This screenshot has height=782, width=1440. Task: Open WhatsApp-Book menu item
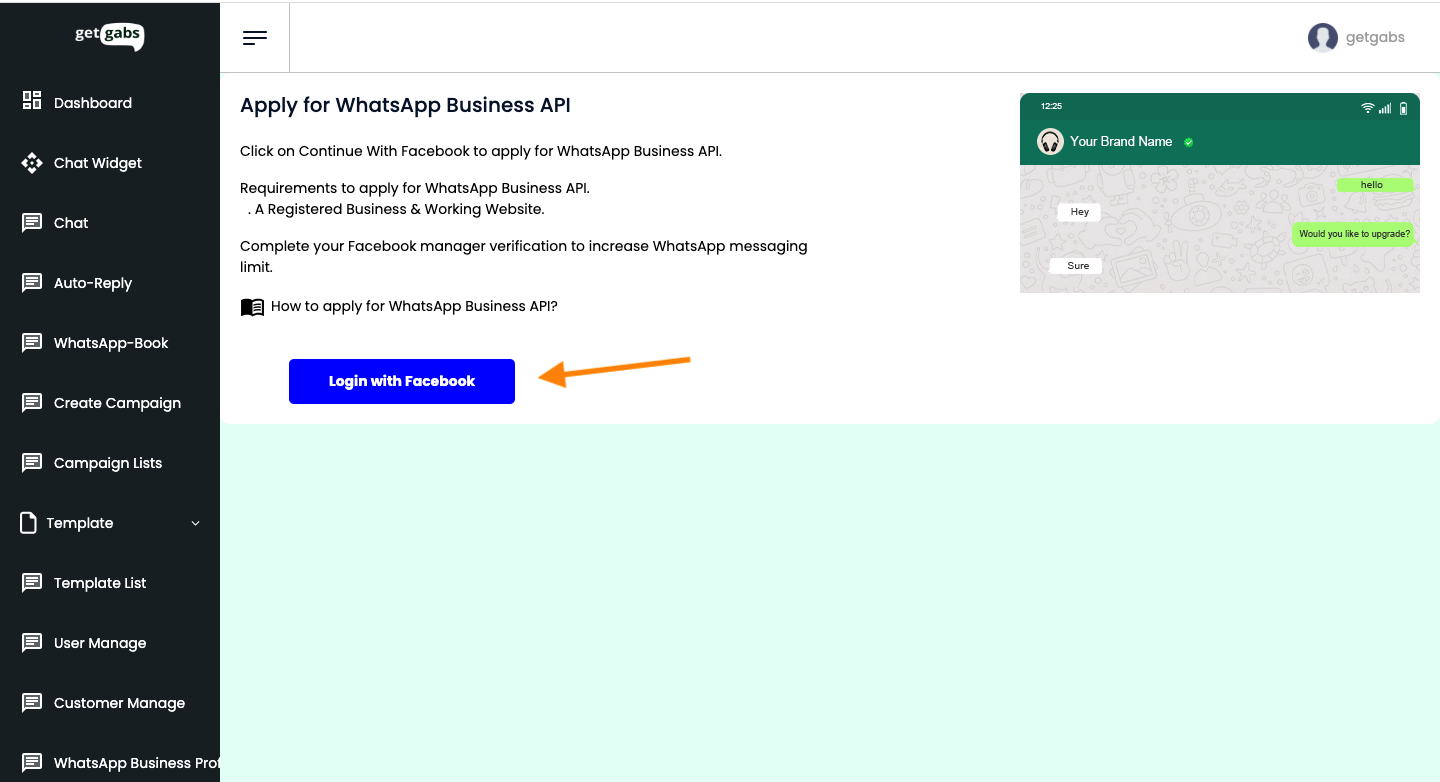coord(111,343)
